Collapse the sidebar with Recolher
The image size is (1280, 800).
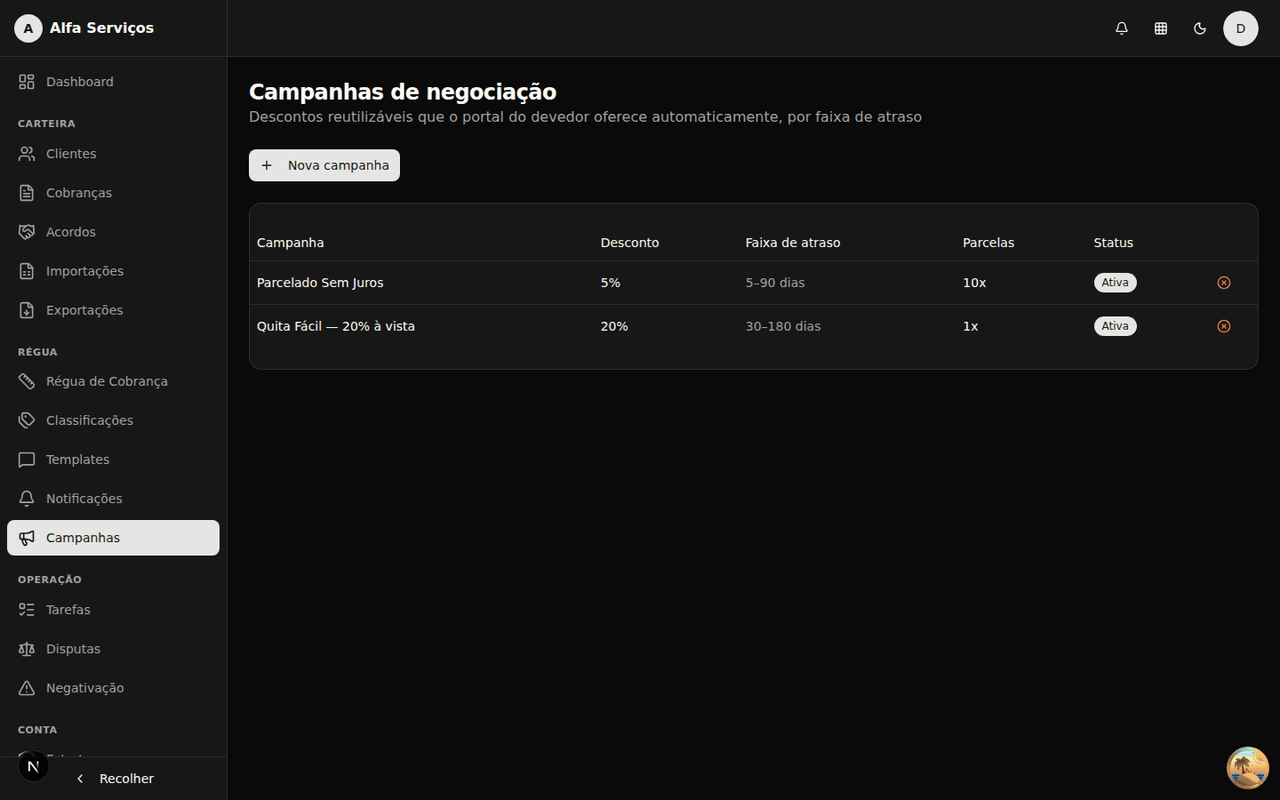[x=114, y=779]
